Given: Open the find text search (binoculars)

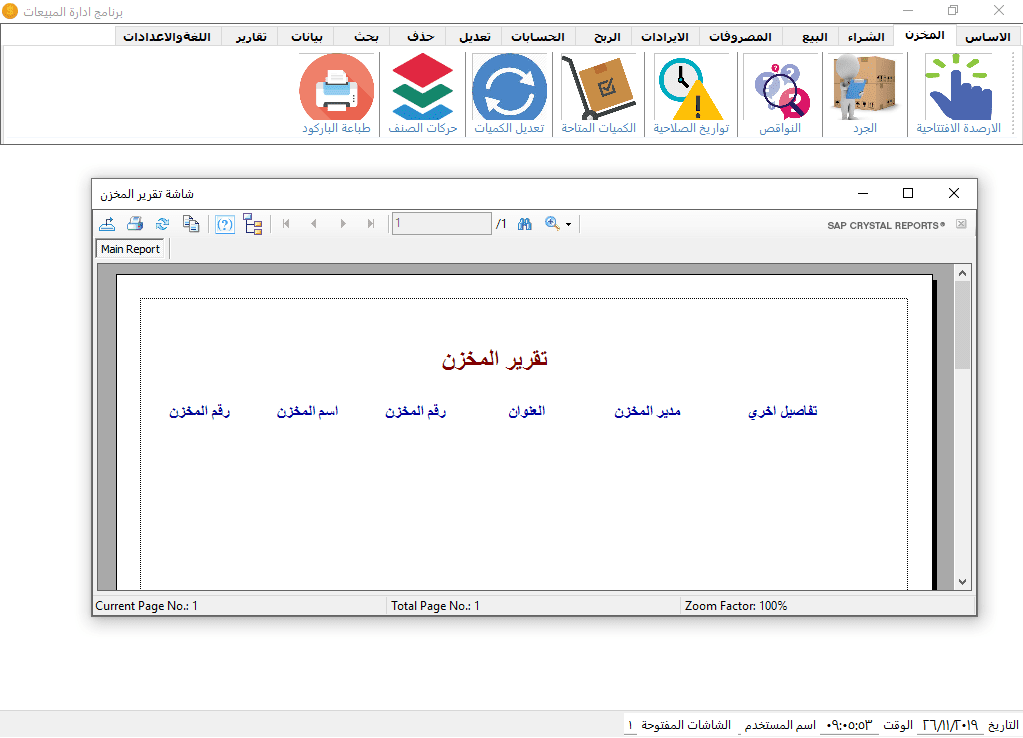Looking at the screenshot, I should pos(524,223).
